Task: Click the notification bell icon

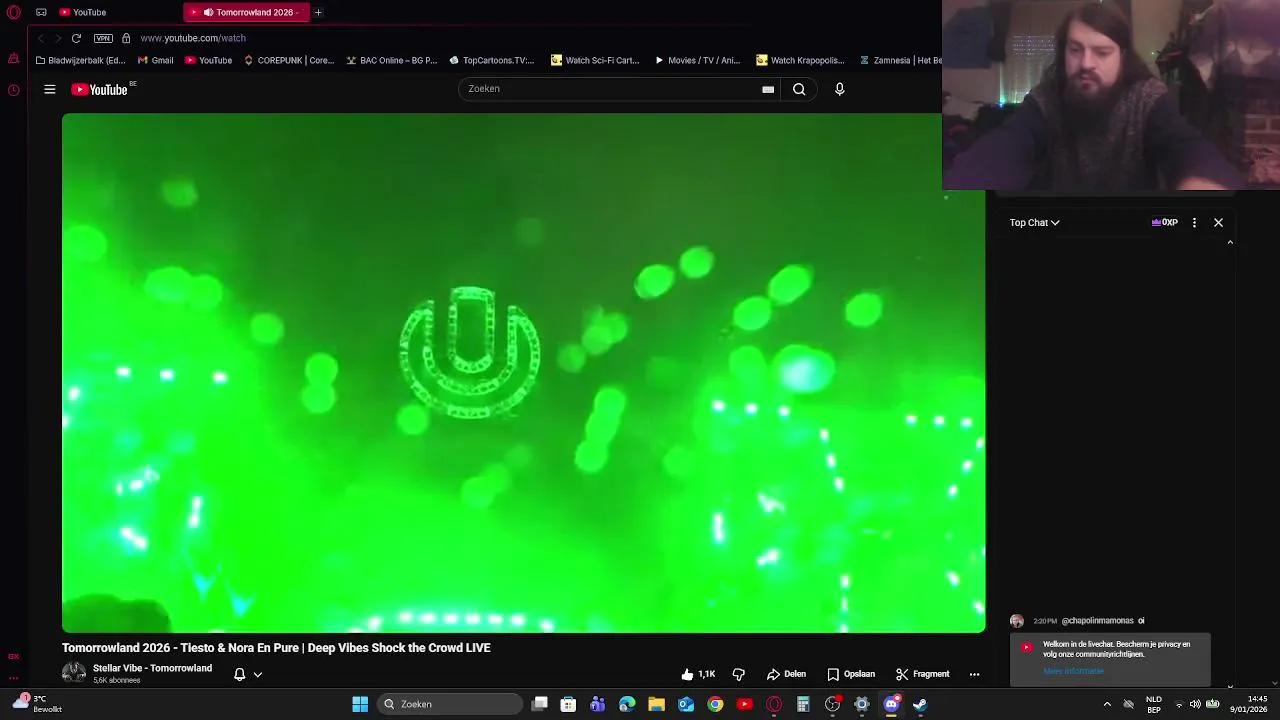Action: pos(239,674)
